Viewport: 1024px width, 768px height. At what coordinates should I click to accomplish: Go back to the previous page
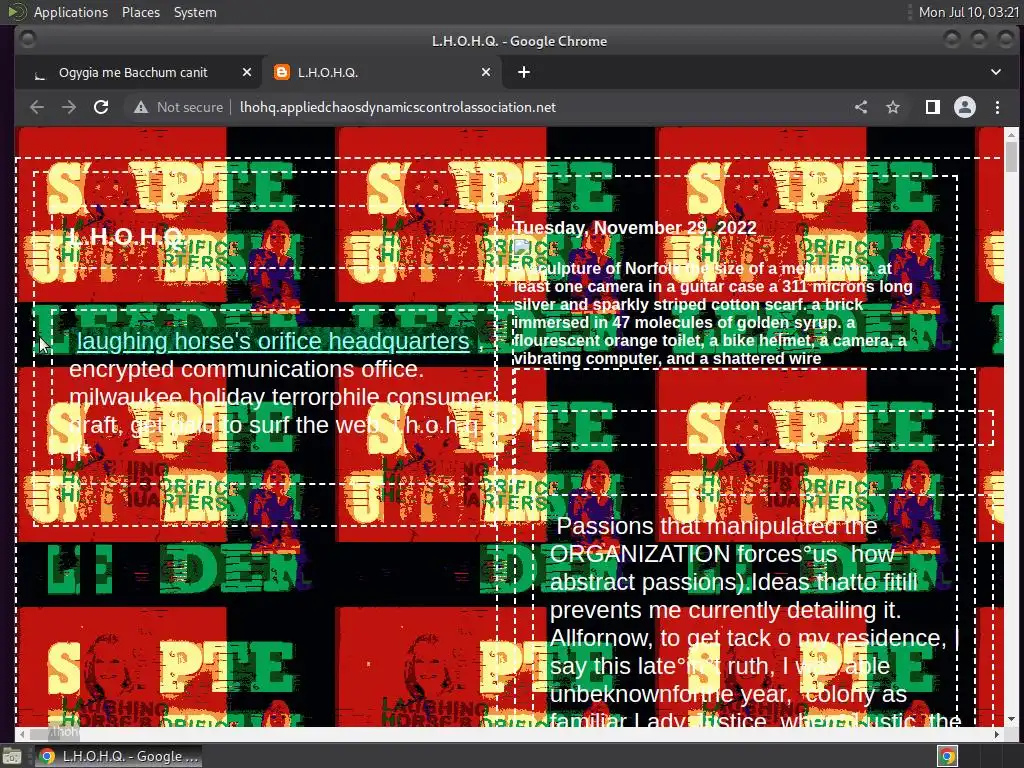pyautogui.click(x=37, y=107)
